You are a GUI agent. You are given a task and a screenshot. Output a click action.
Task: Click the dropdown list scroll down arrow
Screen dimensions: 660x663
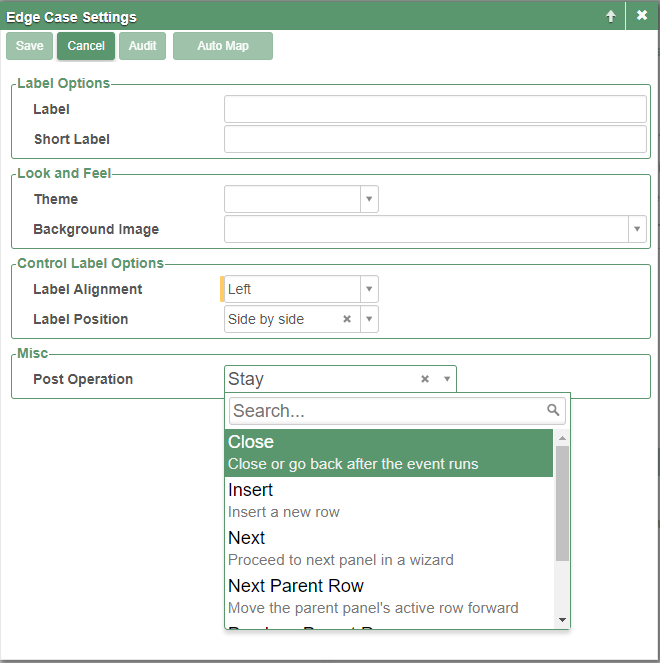pos(562,620)
